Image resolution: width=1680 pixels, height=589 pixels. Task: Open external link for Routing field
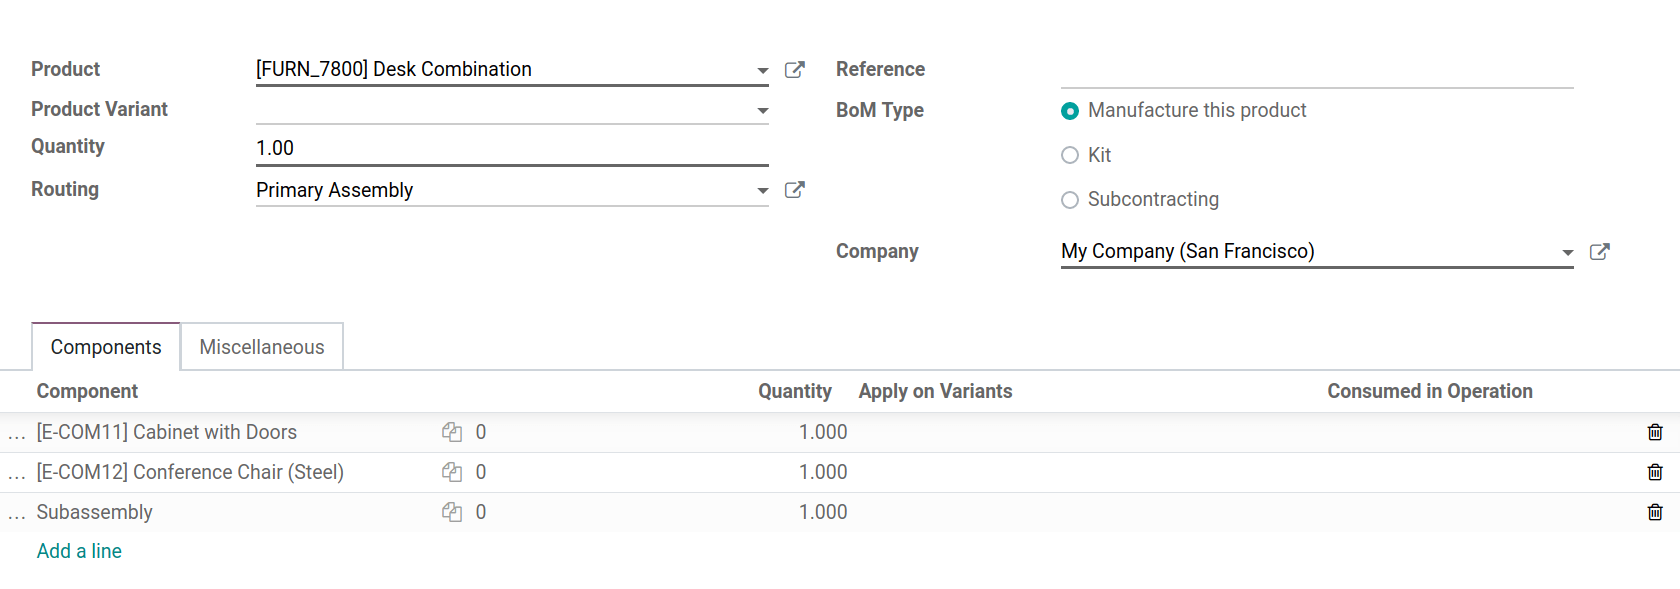(x=794, y=190)
